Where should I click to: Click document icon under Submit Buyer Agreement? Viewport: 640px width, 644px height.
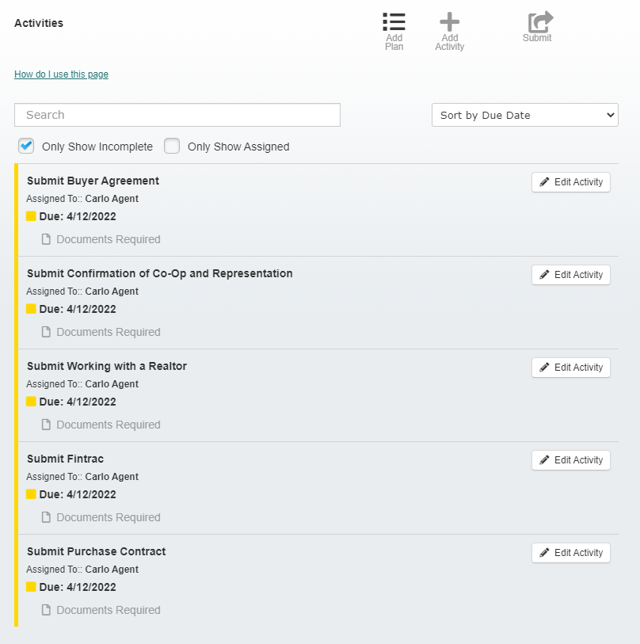pos(46,240)
